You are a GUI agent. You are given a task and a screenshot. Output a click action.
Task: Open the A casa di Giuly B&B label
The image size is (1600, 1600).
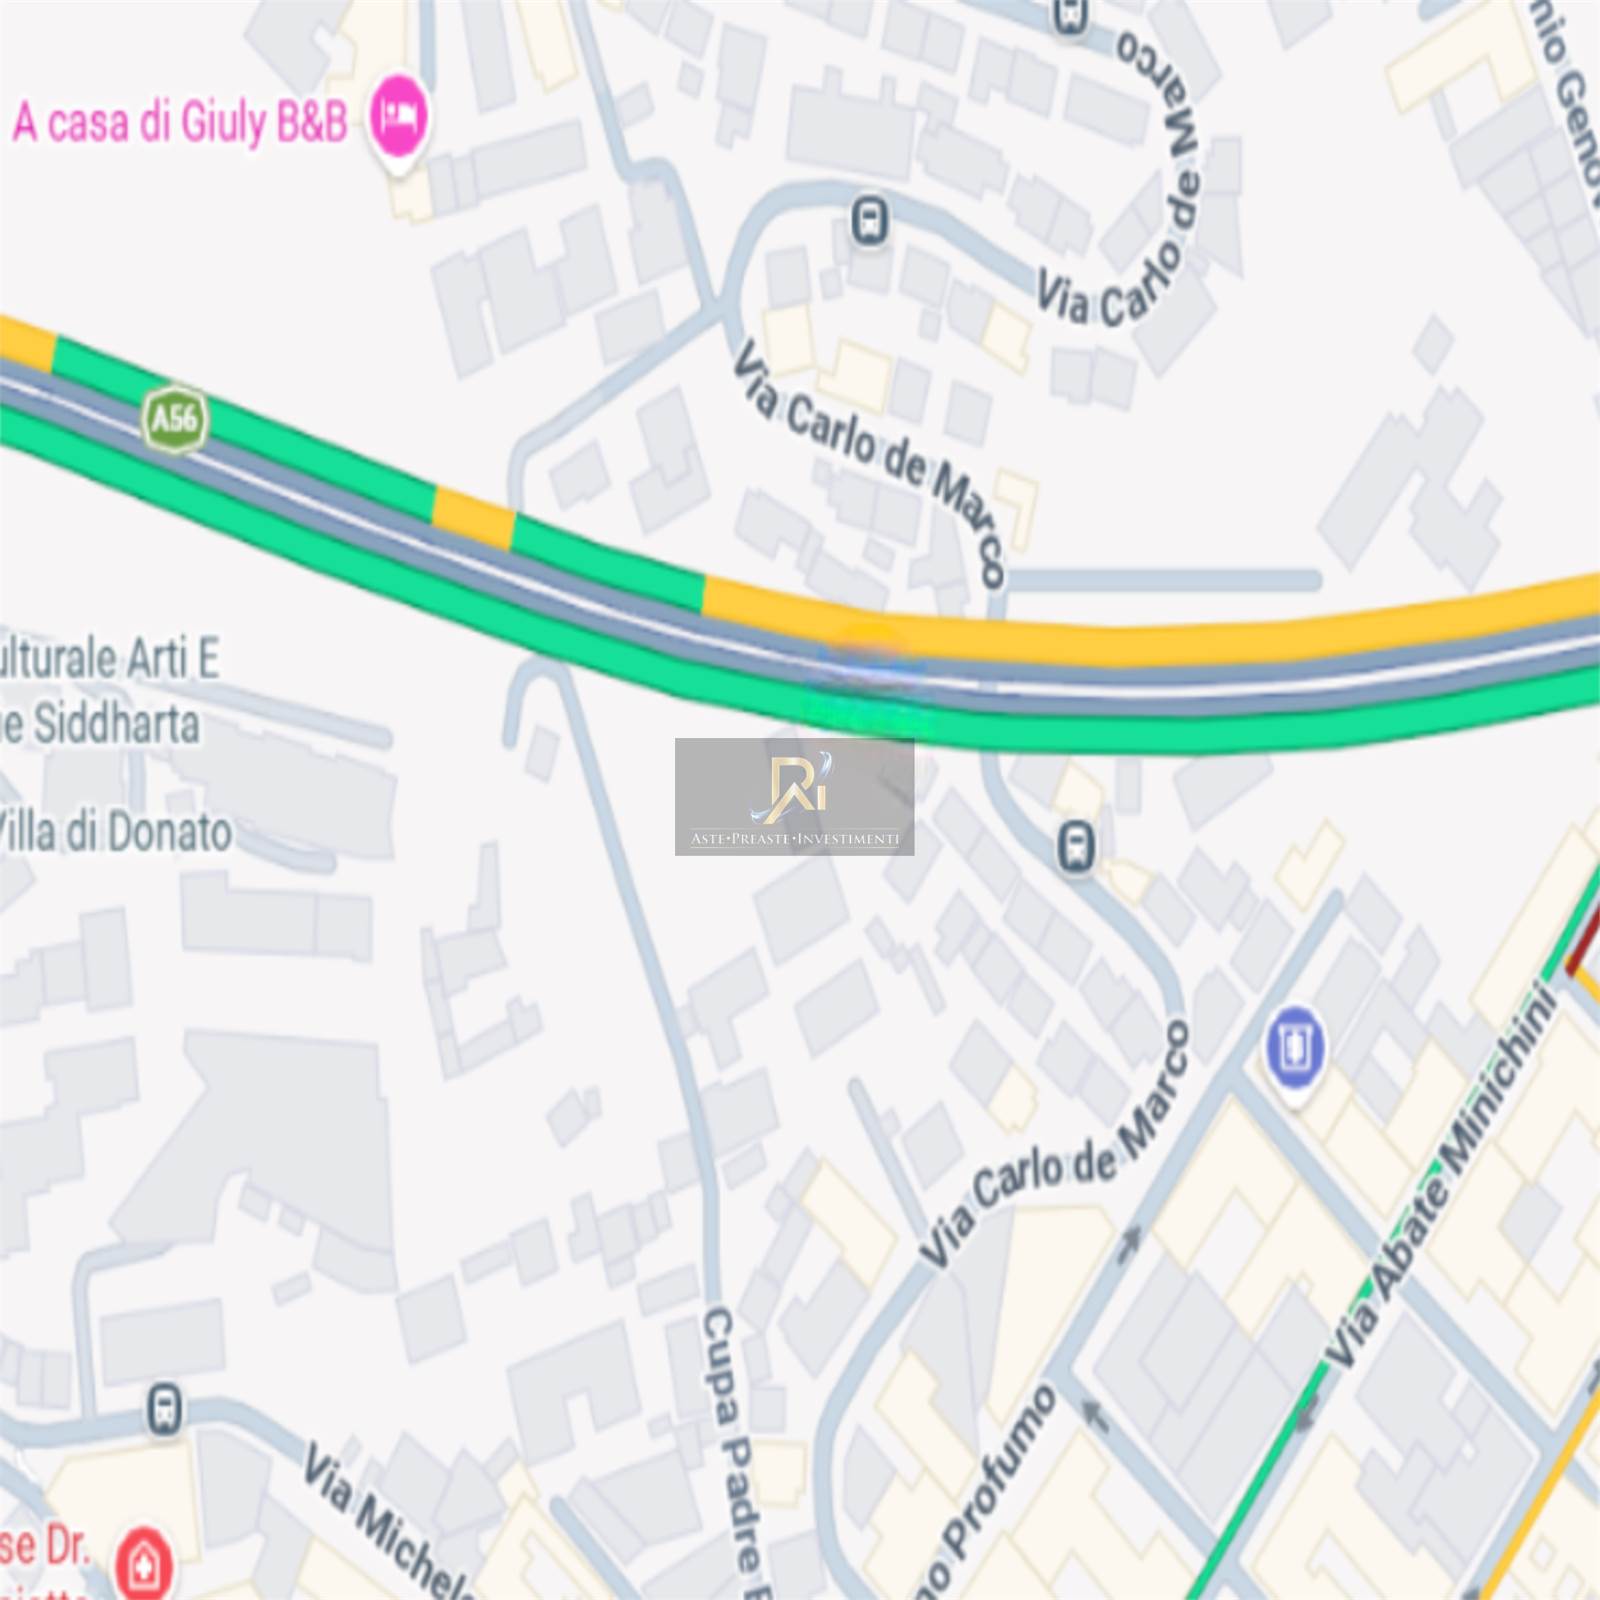coord(180,122)
